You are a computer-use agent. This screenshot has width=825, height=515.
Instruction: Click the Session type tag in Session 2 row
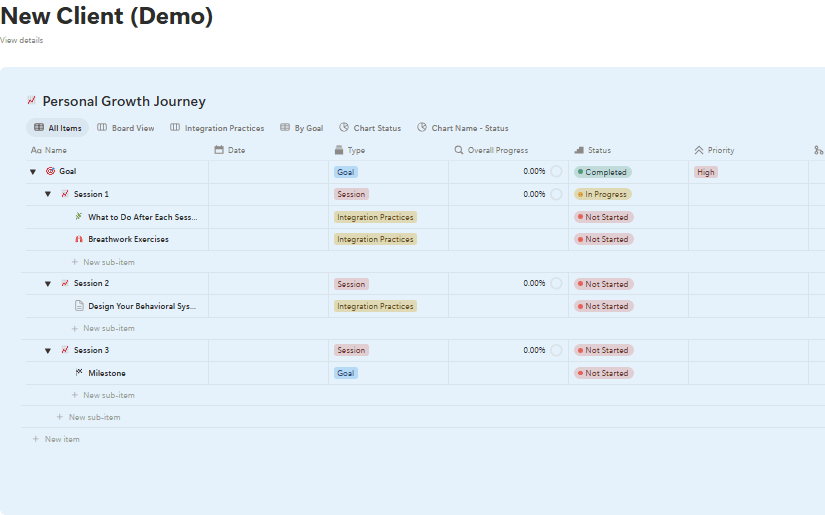tap(351, 284)
